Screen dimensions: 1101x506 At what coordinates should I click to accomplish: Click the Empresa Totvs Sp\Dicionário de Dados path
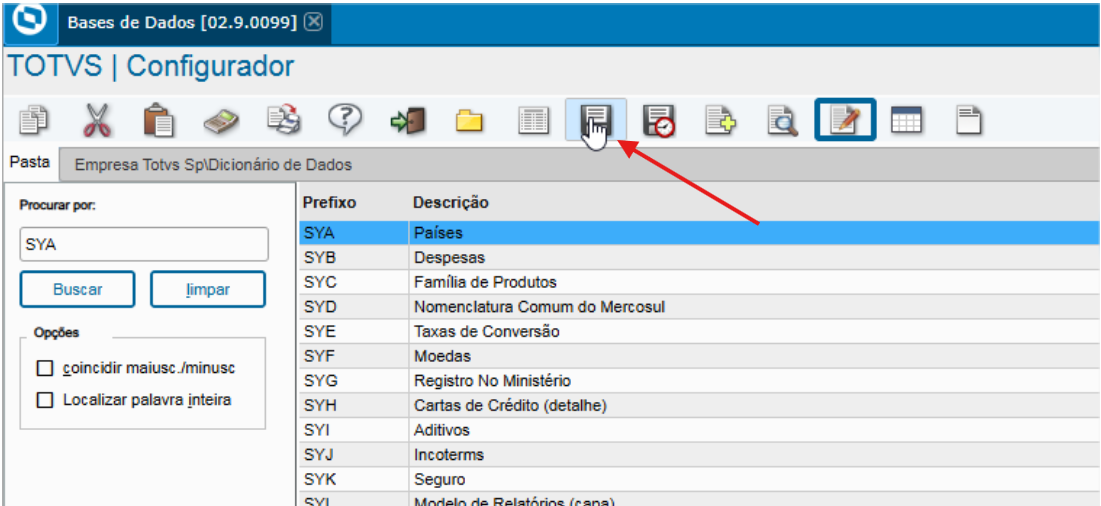pyautogui.click(x=213, y=166)
